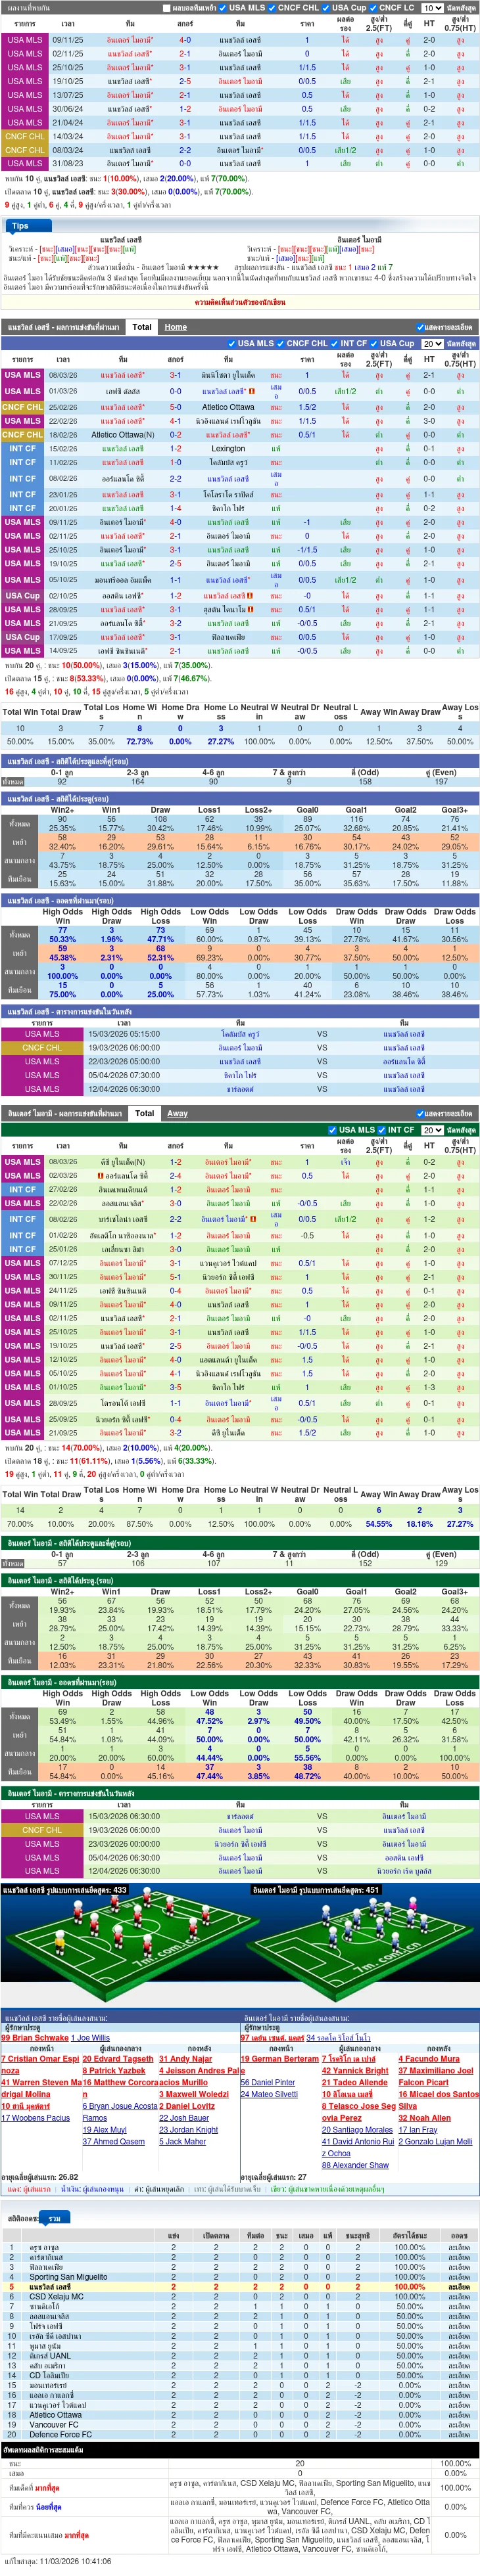Screen dimensions: 480x2576
Task: Open player link 24 Mateo Silvetti
Action: 269,2094
